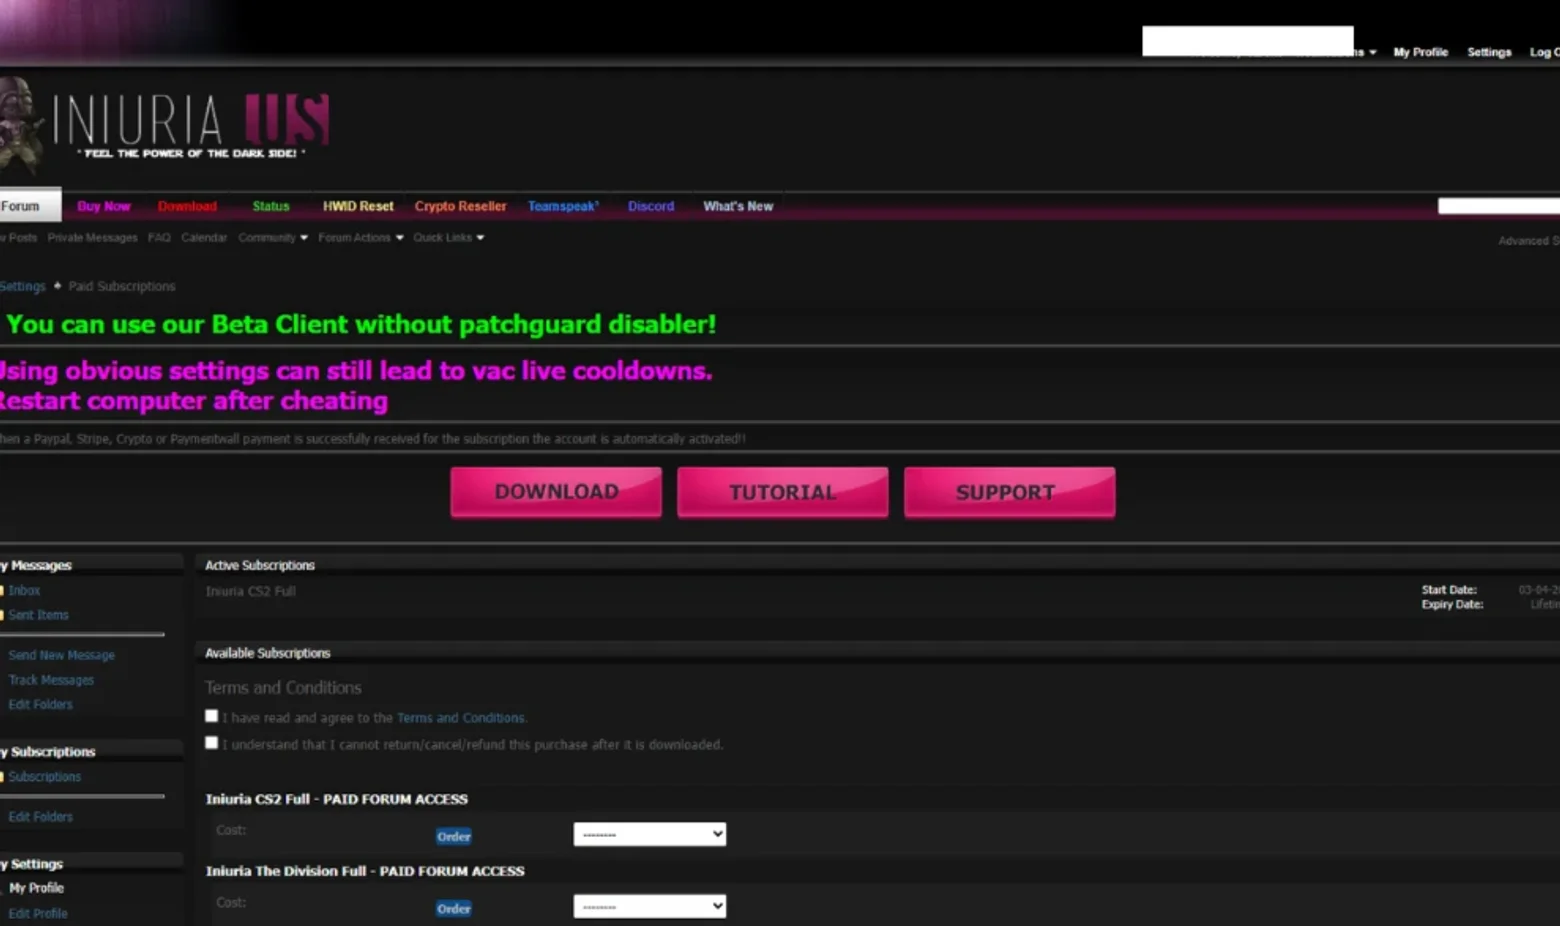This screenshot has height=926, width=1560.
Task: Open the Inbox folder in My Messages
Action: pos(24,591)
